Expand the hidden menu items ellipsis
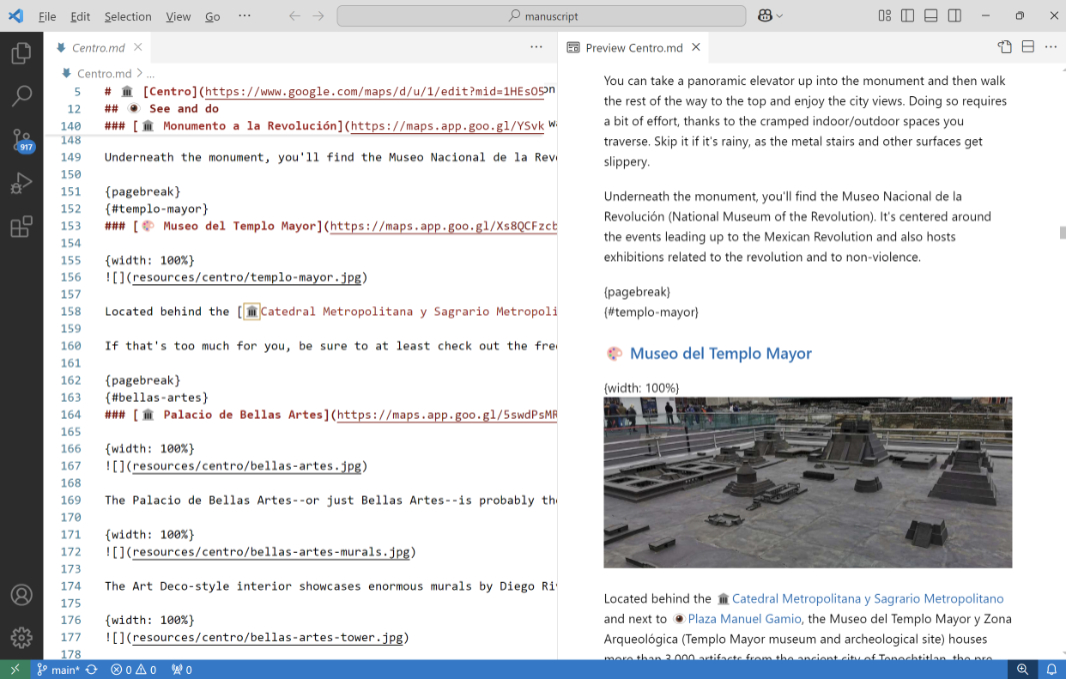 click(244, 16)
